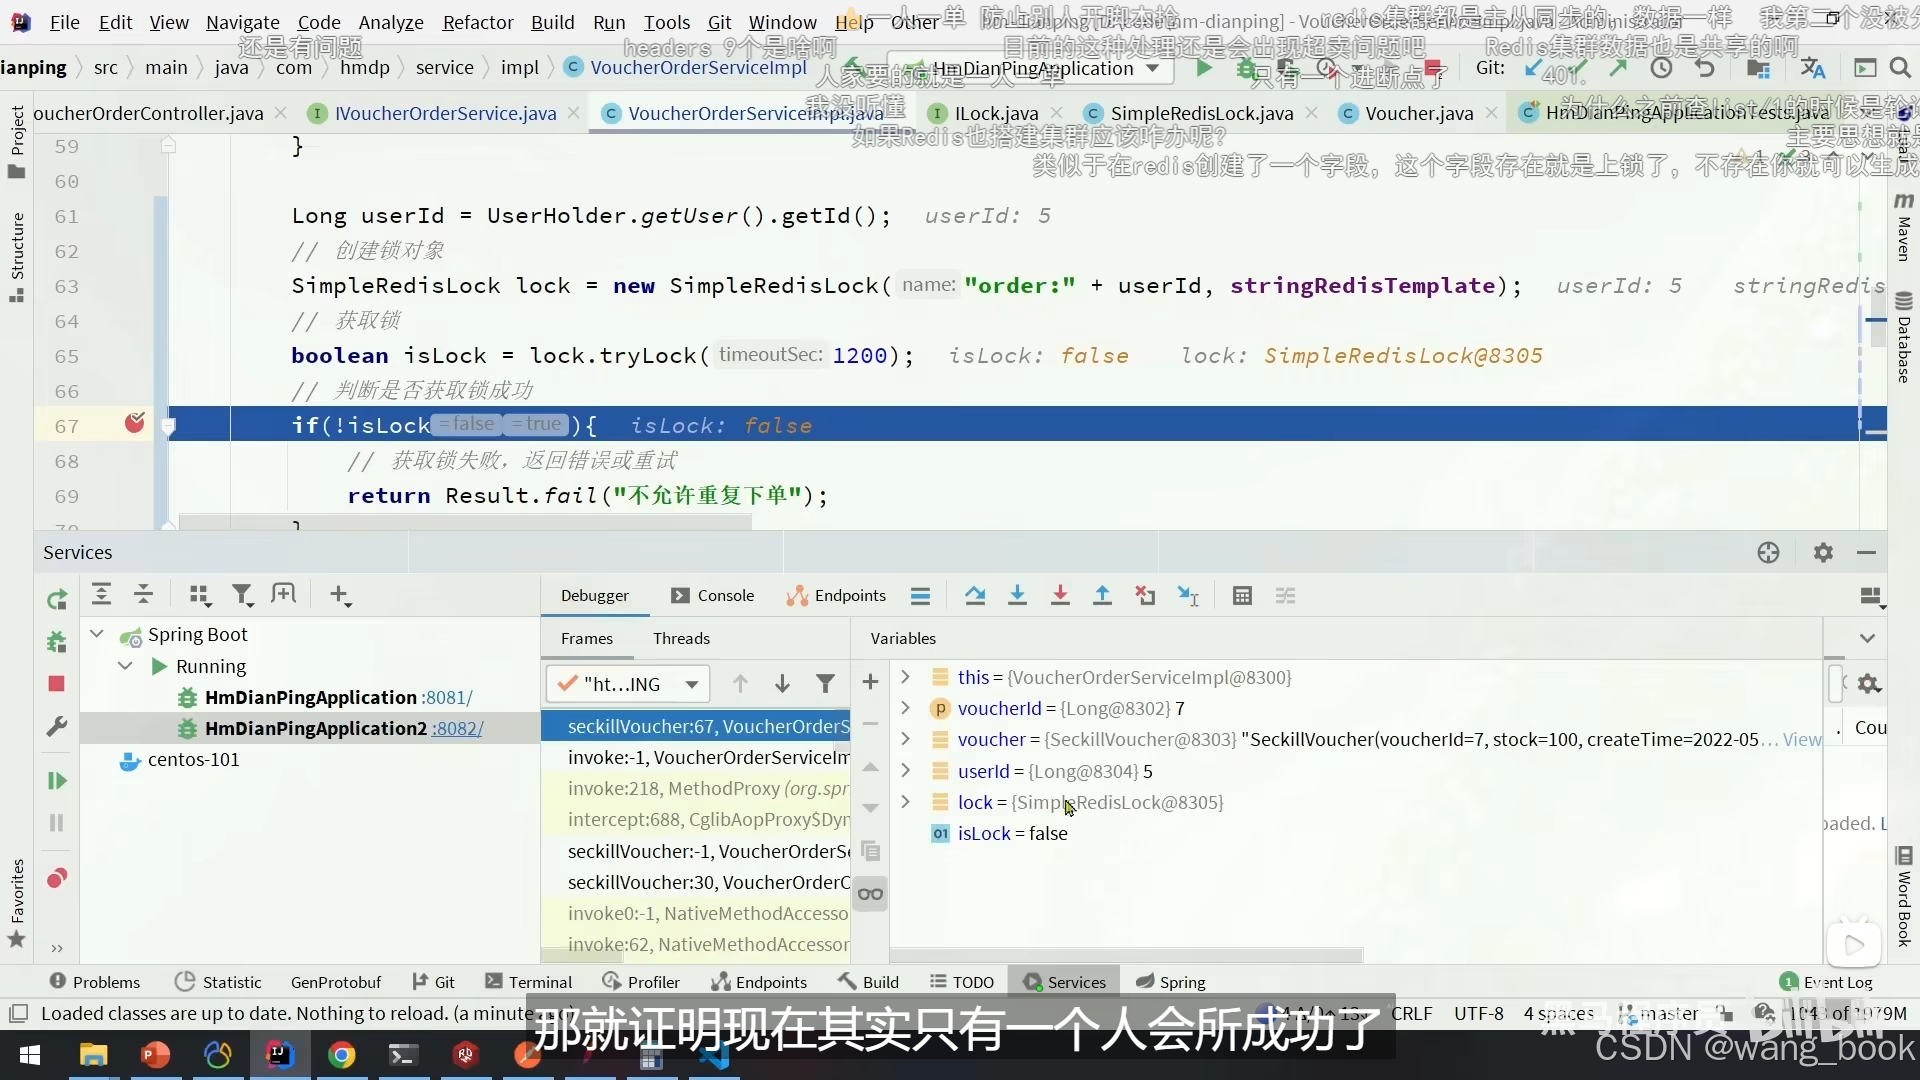This screenshot has width=1920, height=1080.
Task: Open the thread selector dropdown
Action: tap(691, 685)
